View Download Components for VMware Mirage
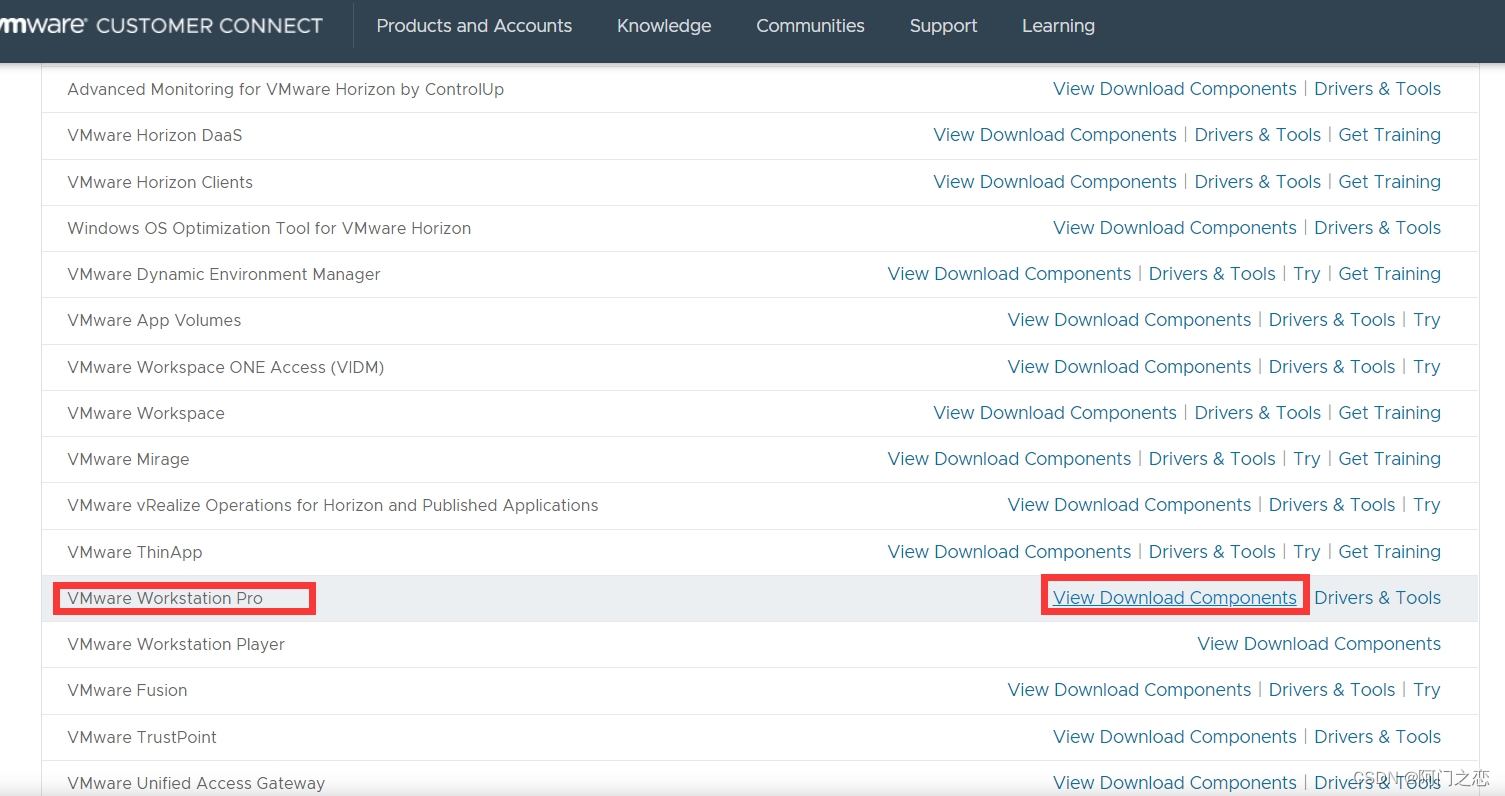1505x796 pixels. (x=1009, y=459)
